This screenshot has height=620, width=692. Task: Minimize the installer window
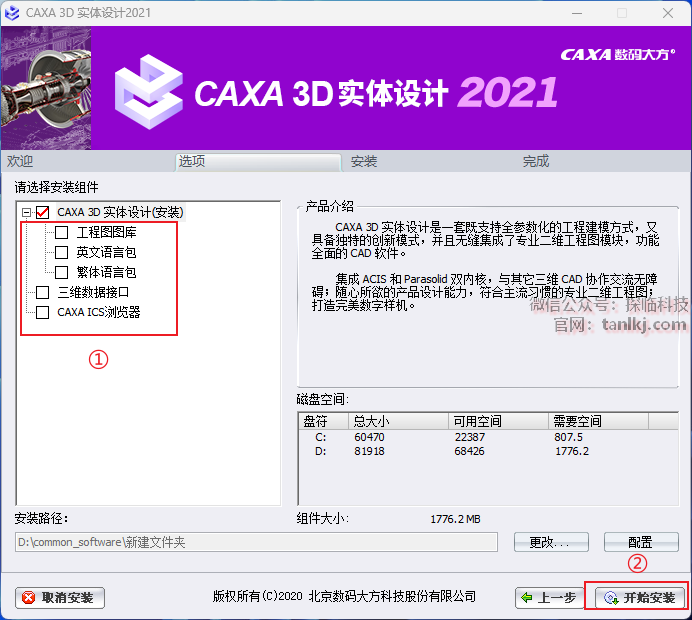tap(577, 13)
